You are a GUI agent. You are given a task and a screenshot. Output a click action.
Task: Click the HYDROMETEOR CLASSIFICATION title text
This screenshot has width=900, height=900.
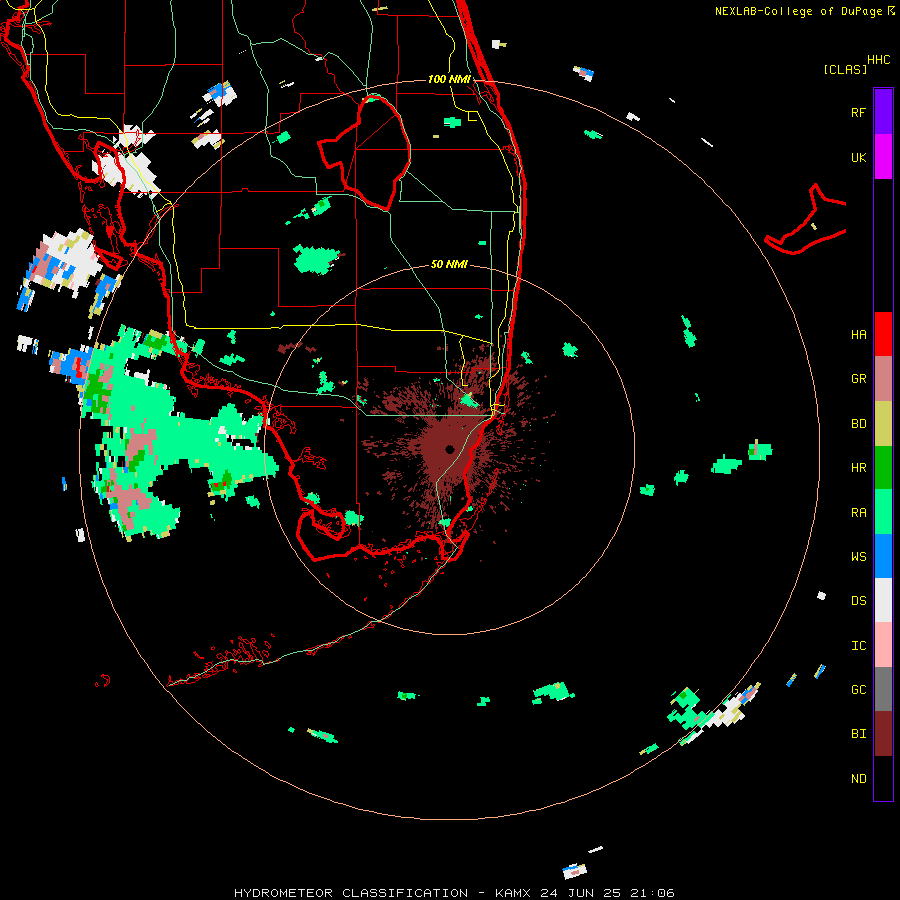(351, 893)
